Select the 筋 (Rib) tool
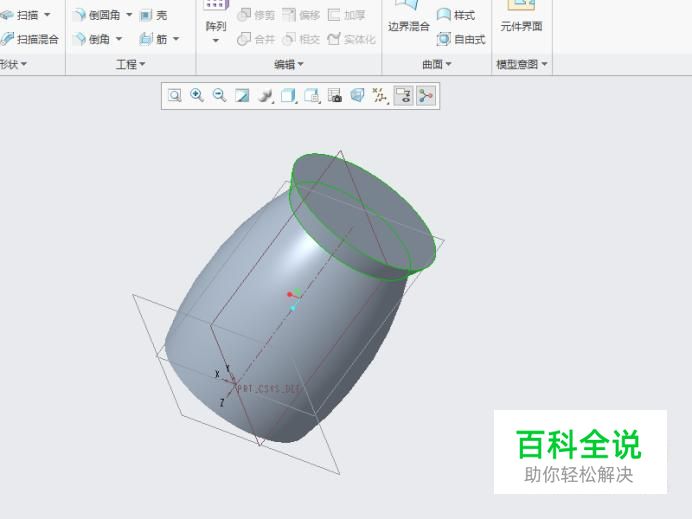Screen dimensions: 692x519 [x=153, y=39]
